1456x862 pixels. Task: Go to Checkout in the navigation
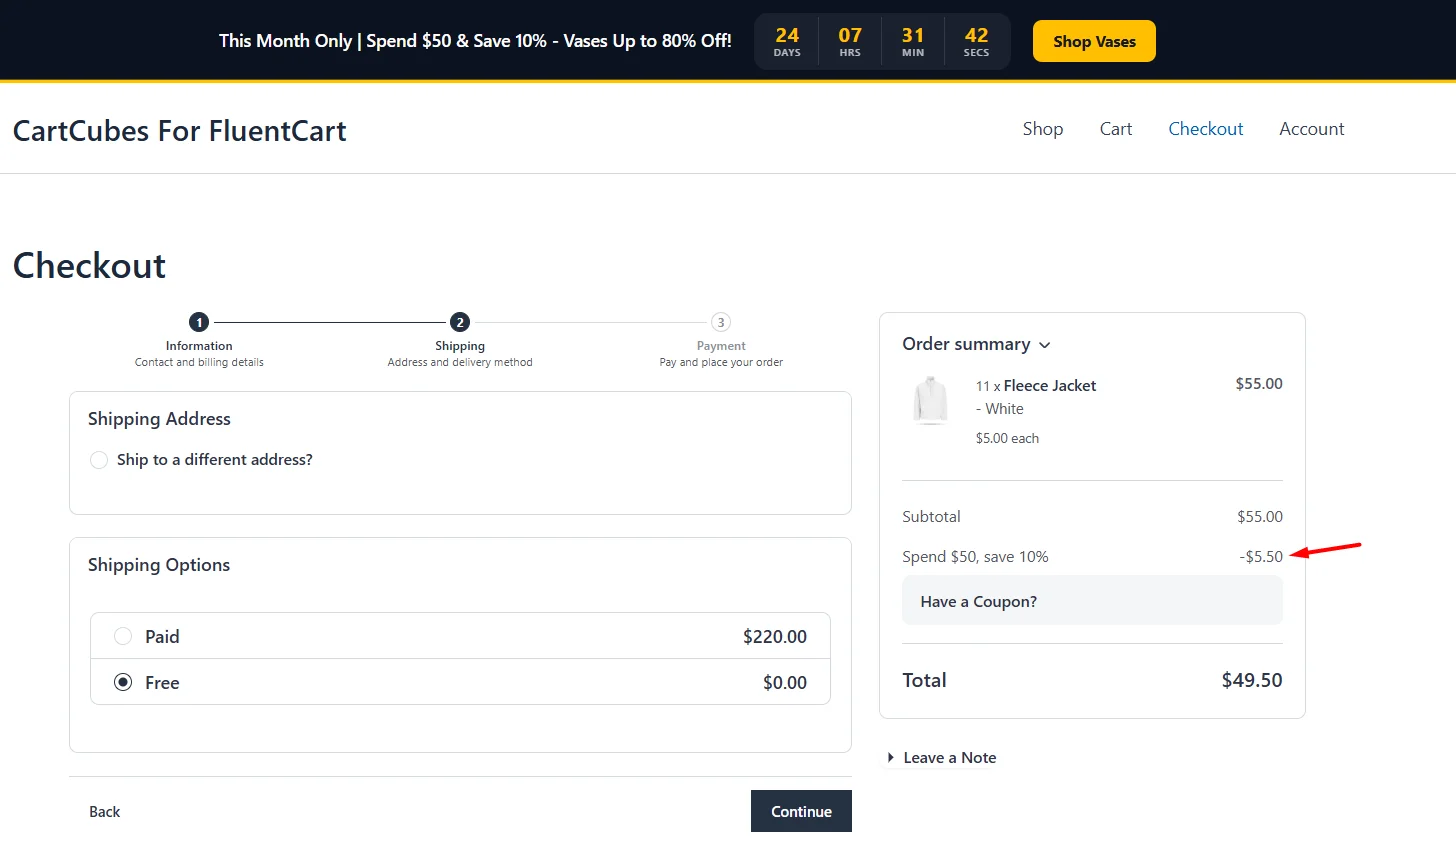click(1206, 129)
